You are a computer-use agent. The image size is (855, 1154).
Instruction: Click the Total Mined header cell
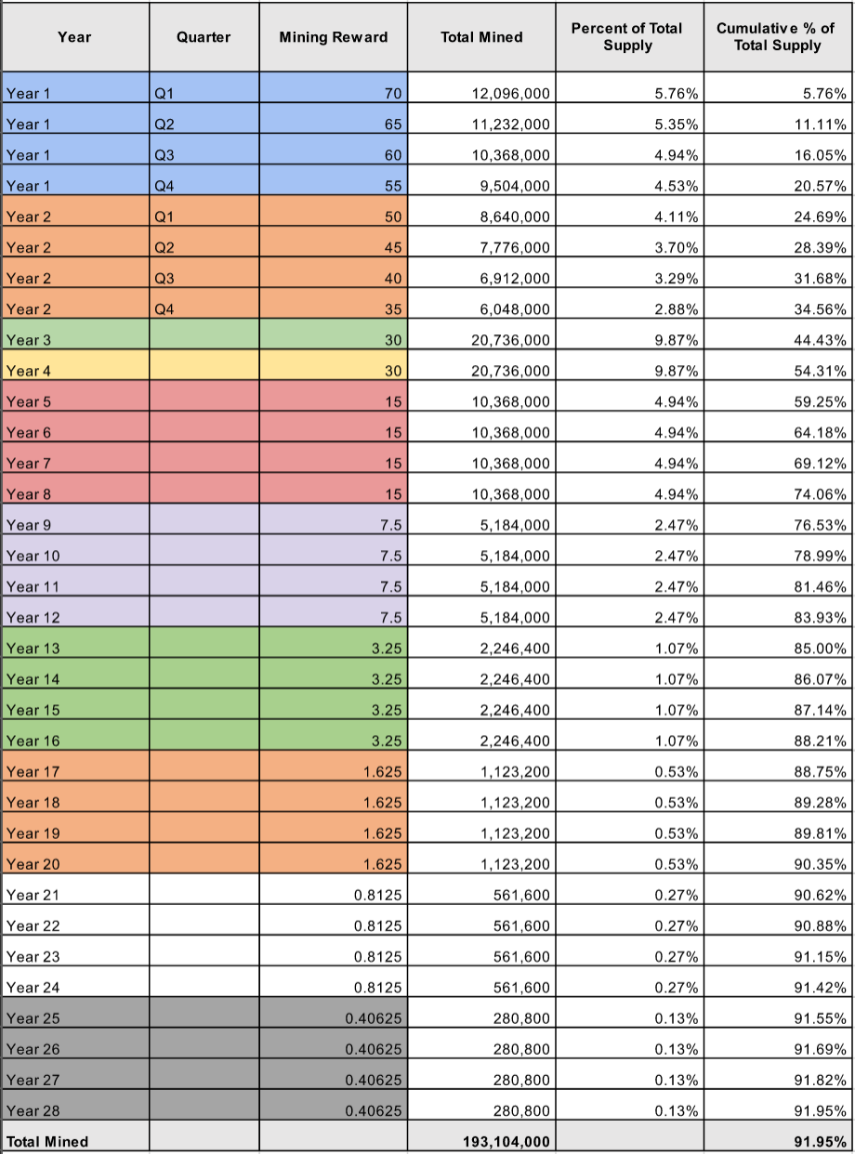tap(482, 37)
